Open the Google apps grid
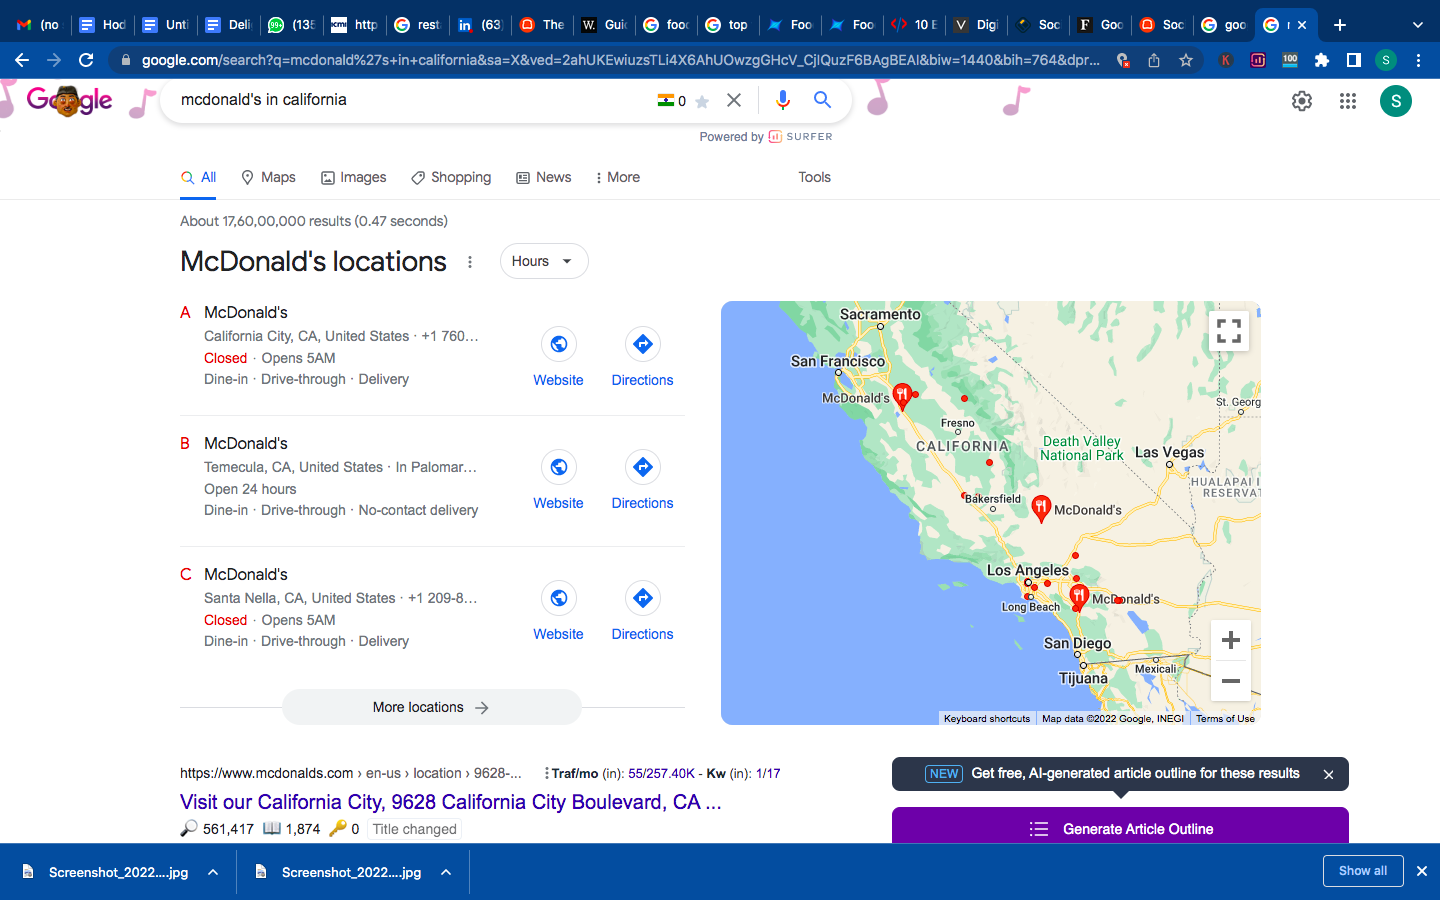The width and height of the screenshot is (1440, 900). coord(1348,101)
